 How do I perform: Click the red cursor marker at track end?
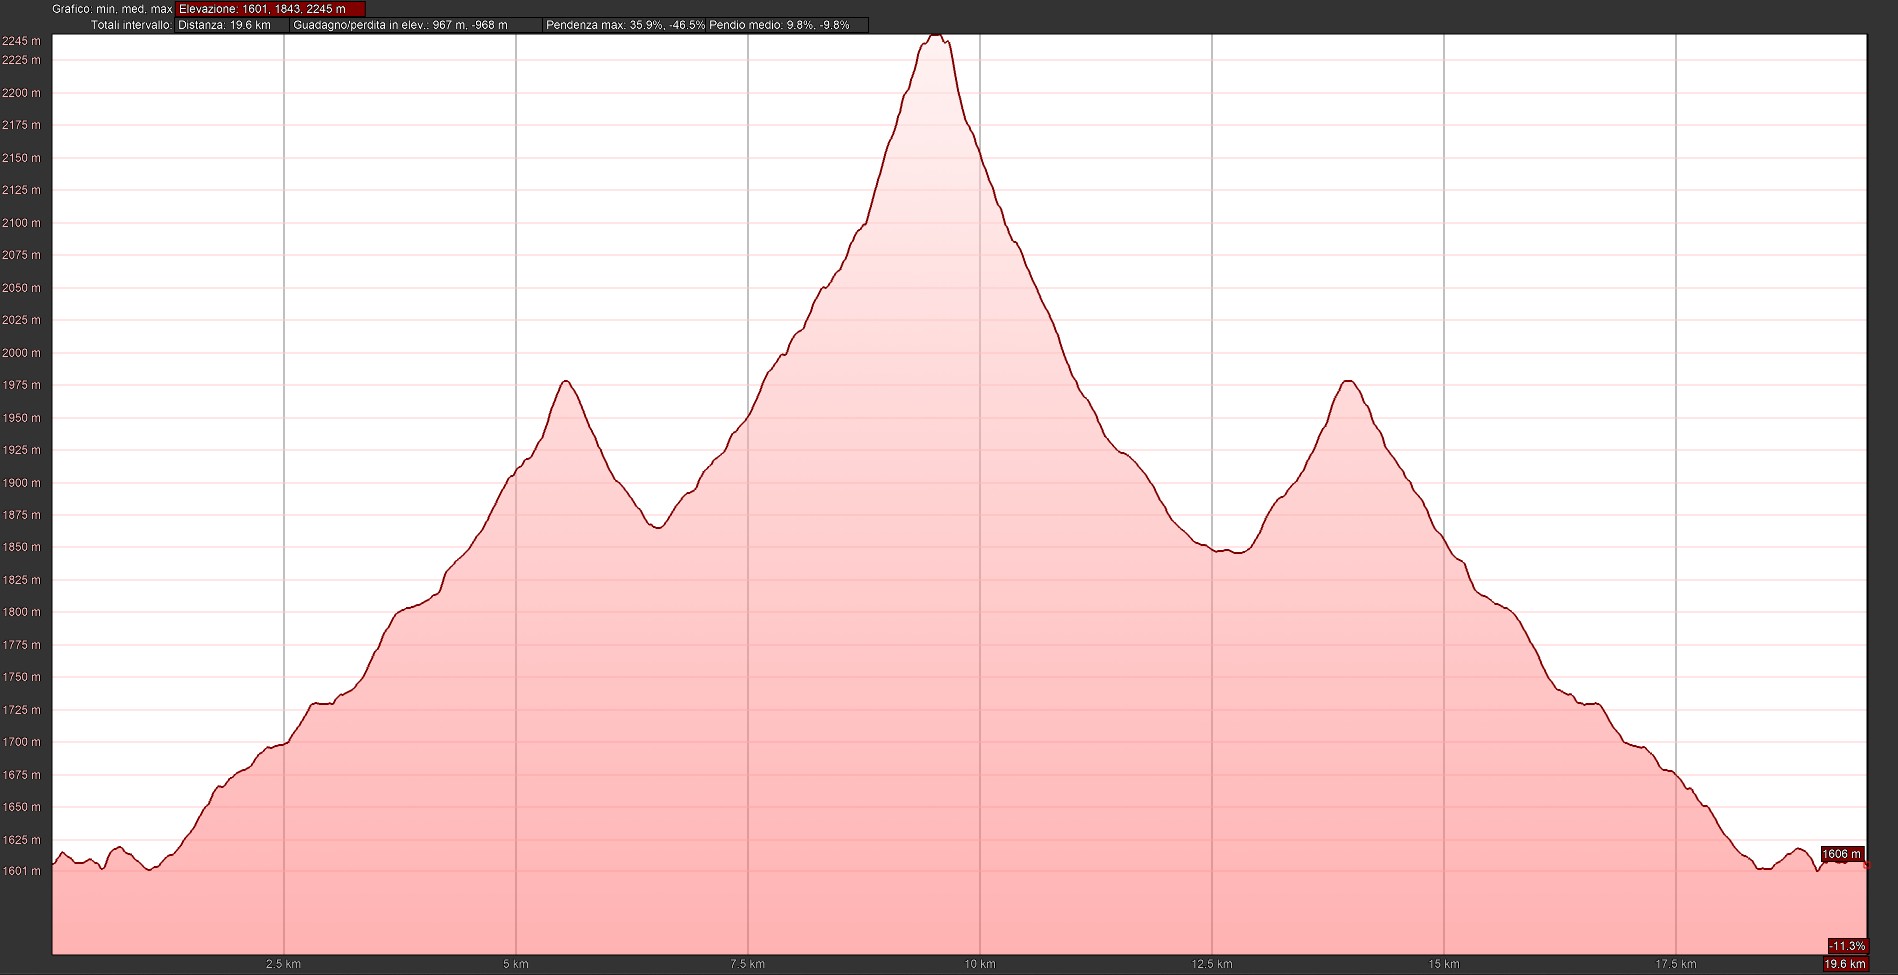click(1866, 865)
